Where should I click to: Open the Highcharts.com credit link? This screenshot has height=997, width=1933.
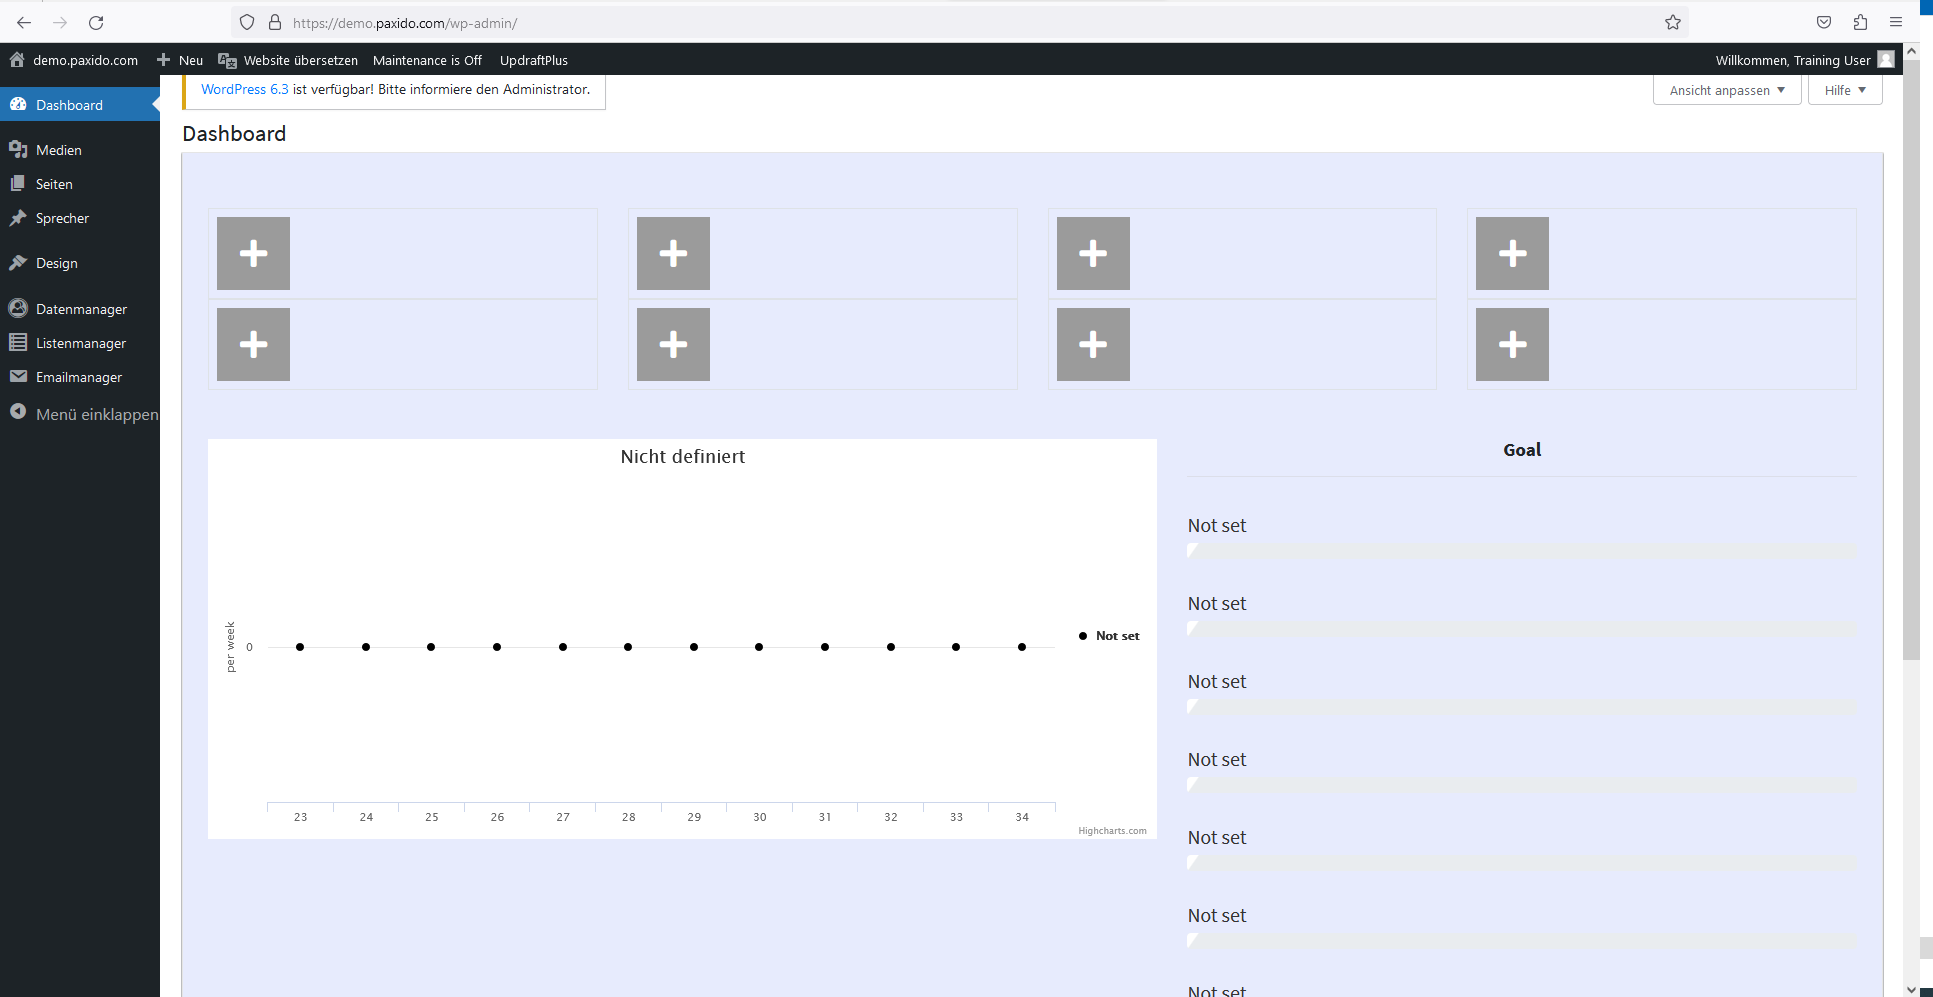tap(1112, 831)
